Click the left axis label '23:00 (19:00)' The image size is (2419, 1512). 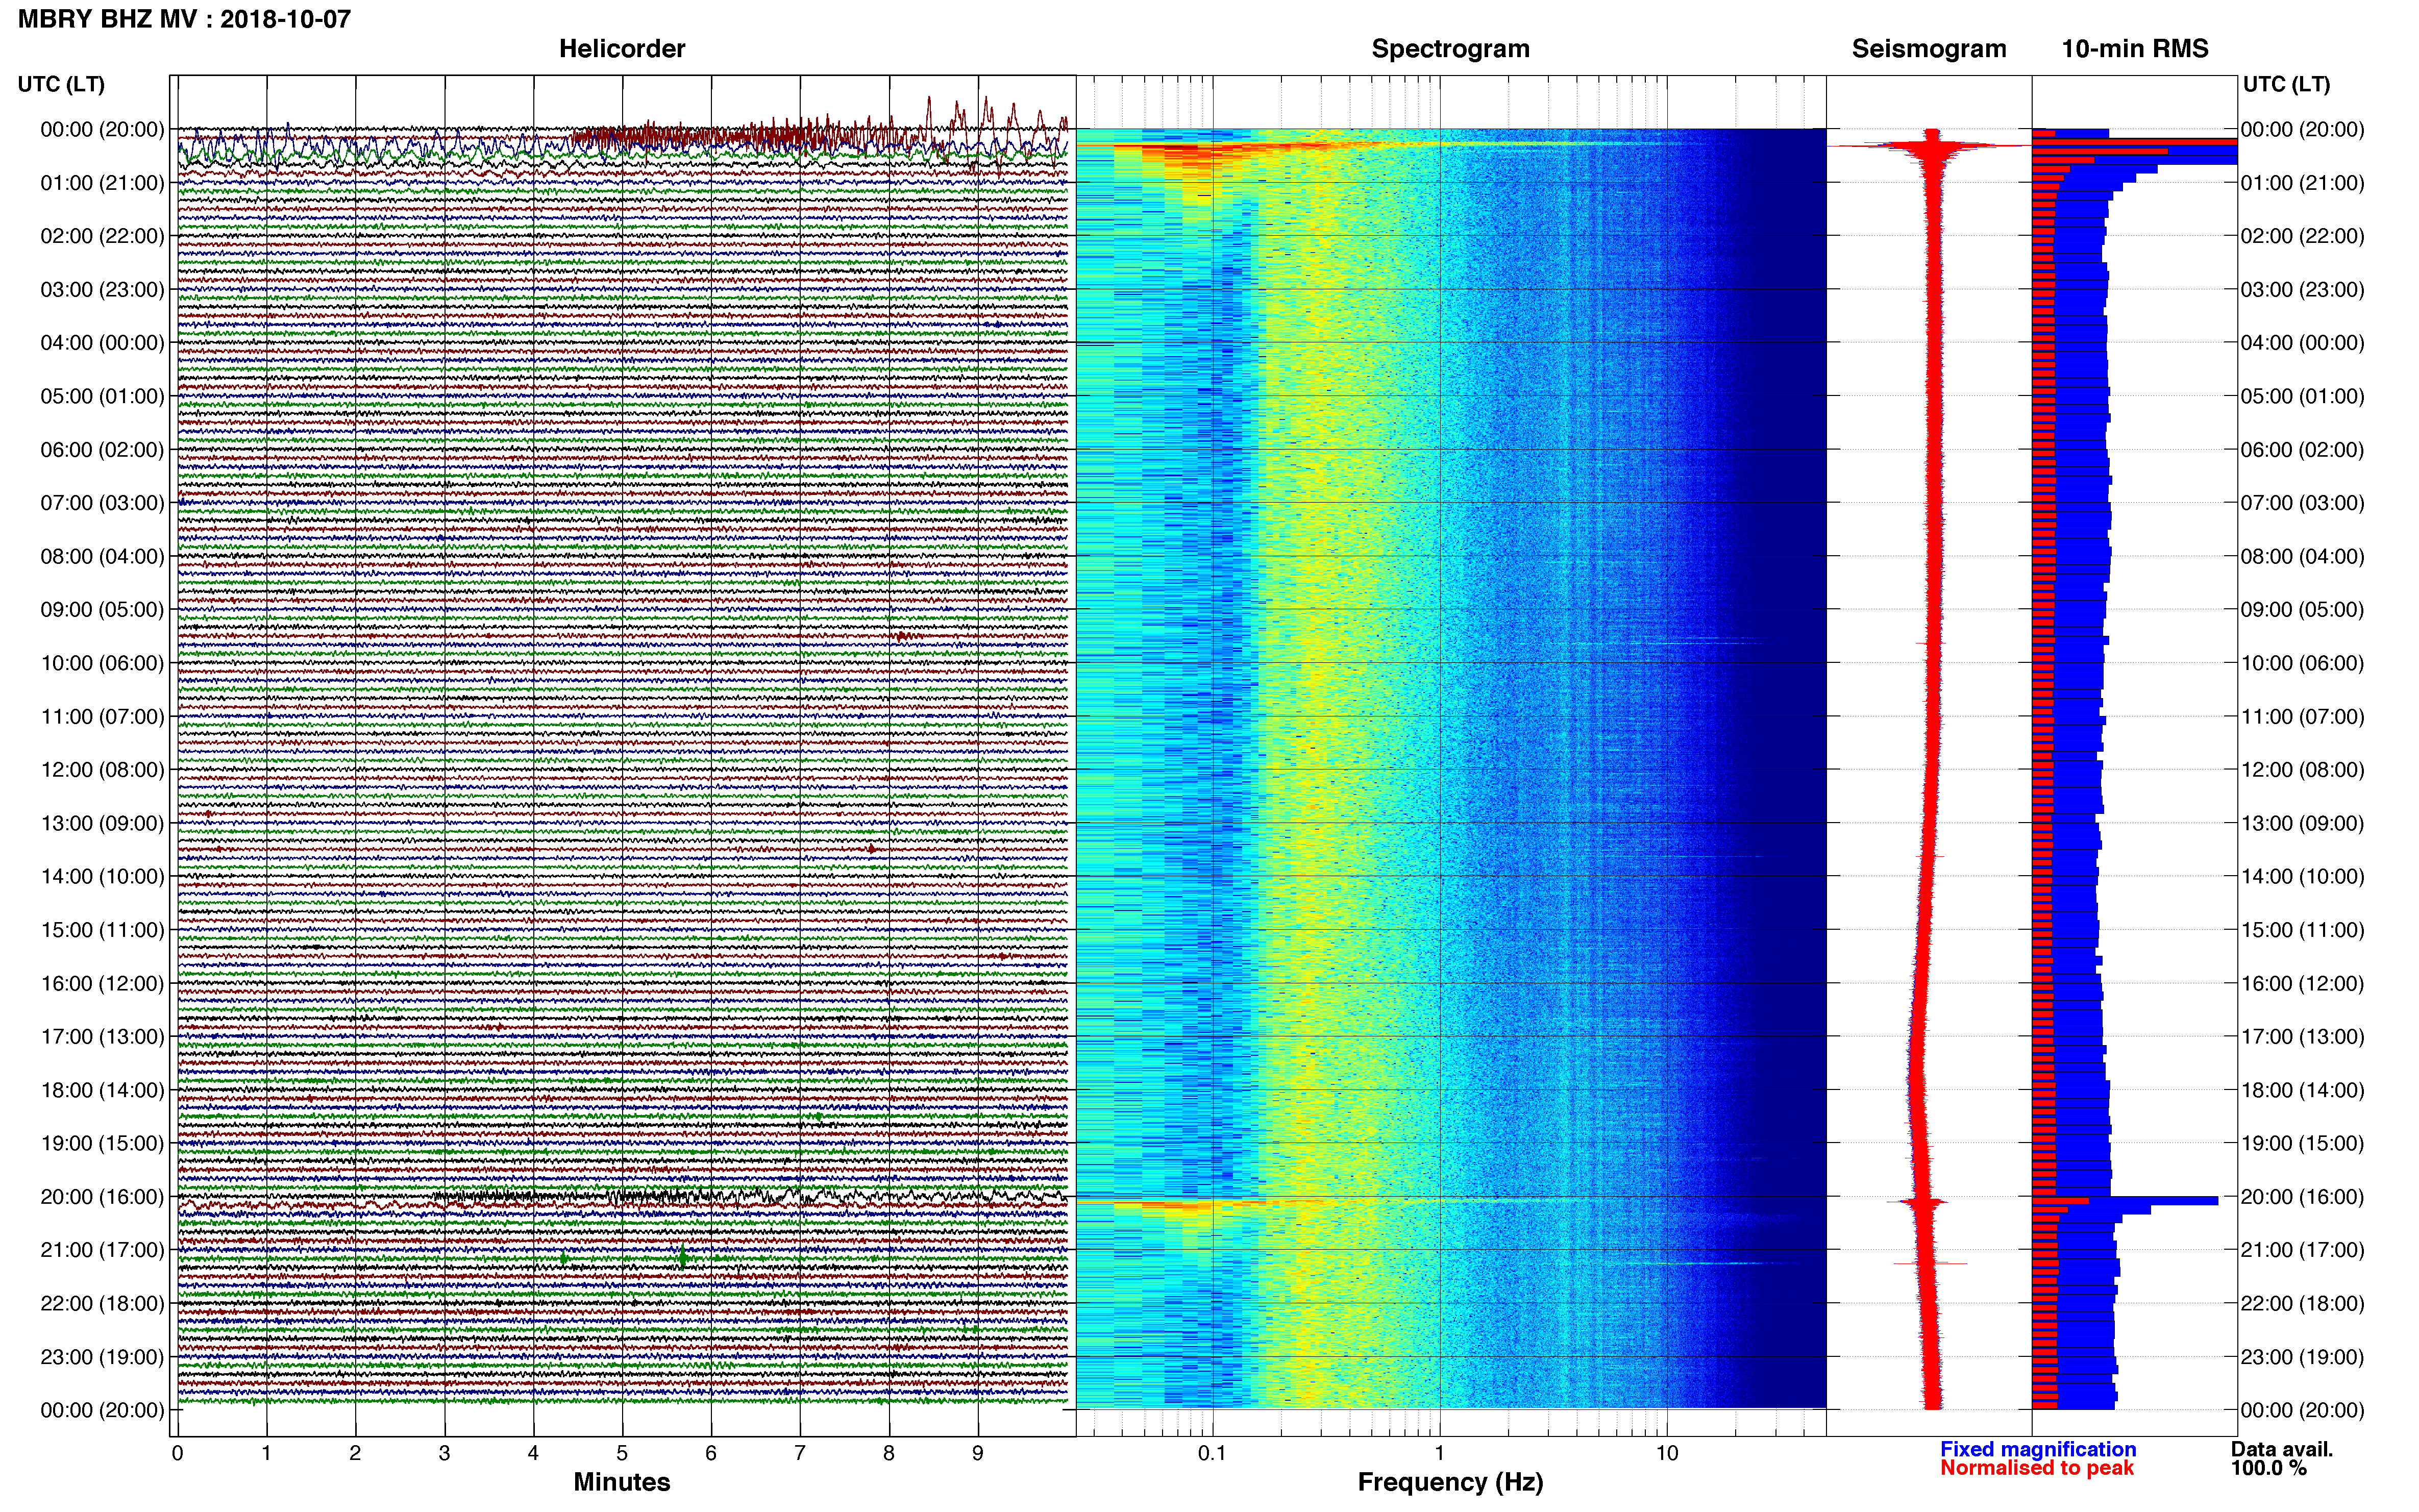pos(102,1357)
